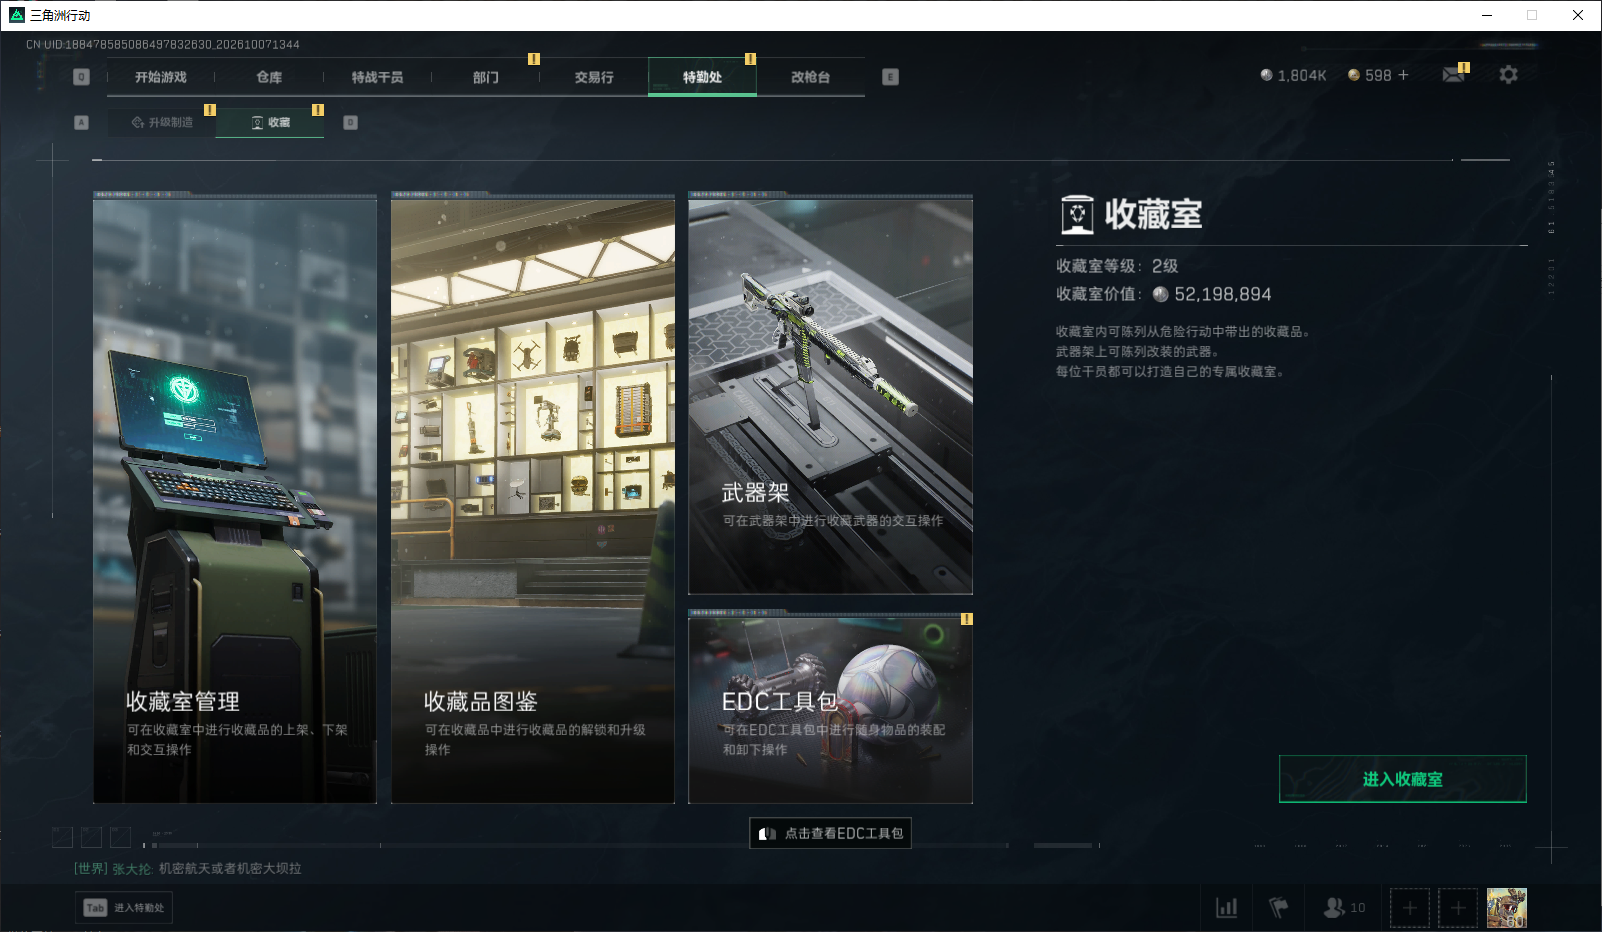Click the 收藏室等级: 2级 text
This screenshot has width=1602, height=932.
coord(1117,266)
